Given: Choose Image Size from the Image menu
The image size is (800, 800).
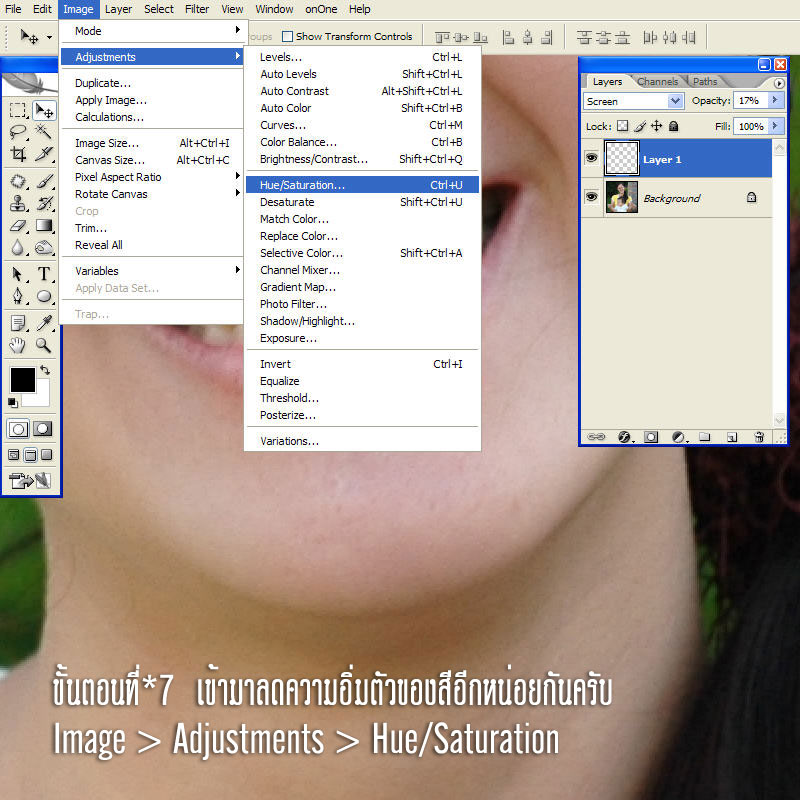Looking at the screenshot, I should click(x=152, y=143).
